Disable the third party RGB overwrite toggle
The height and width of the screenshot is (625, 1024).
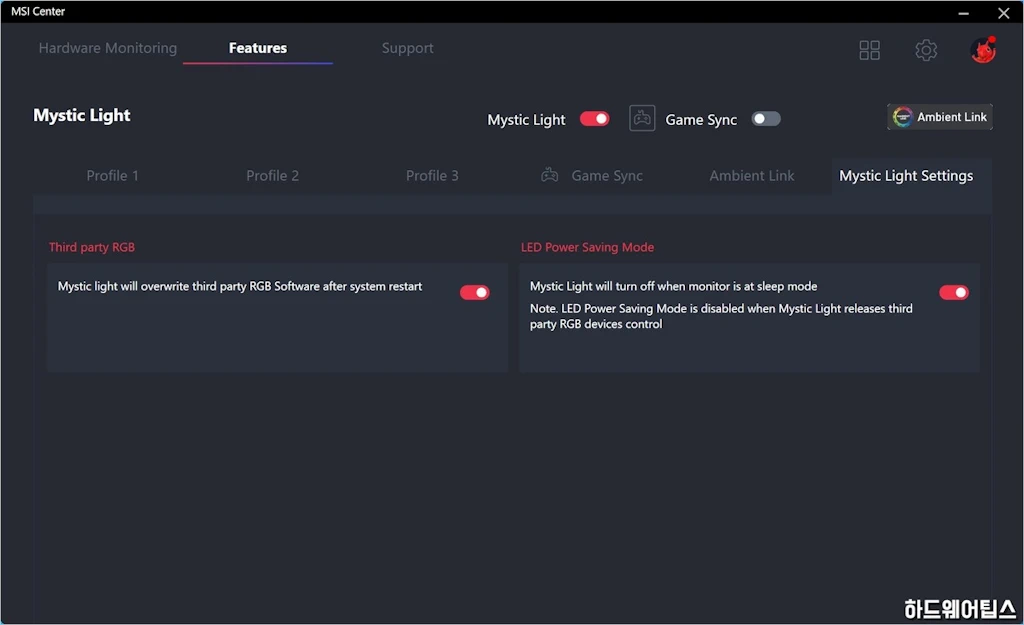point(475,293)
